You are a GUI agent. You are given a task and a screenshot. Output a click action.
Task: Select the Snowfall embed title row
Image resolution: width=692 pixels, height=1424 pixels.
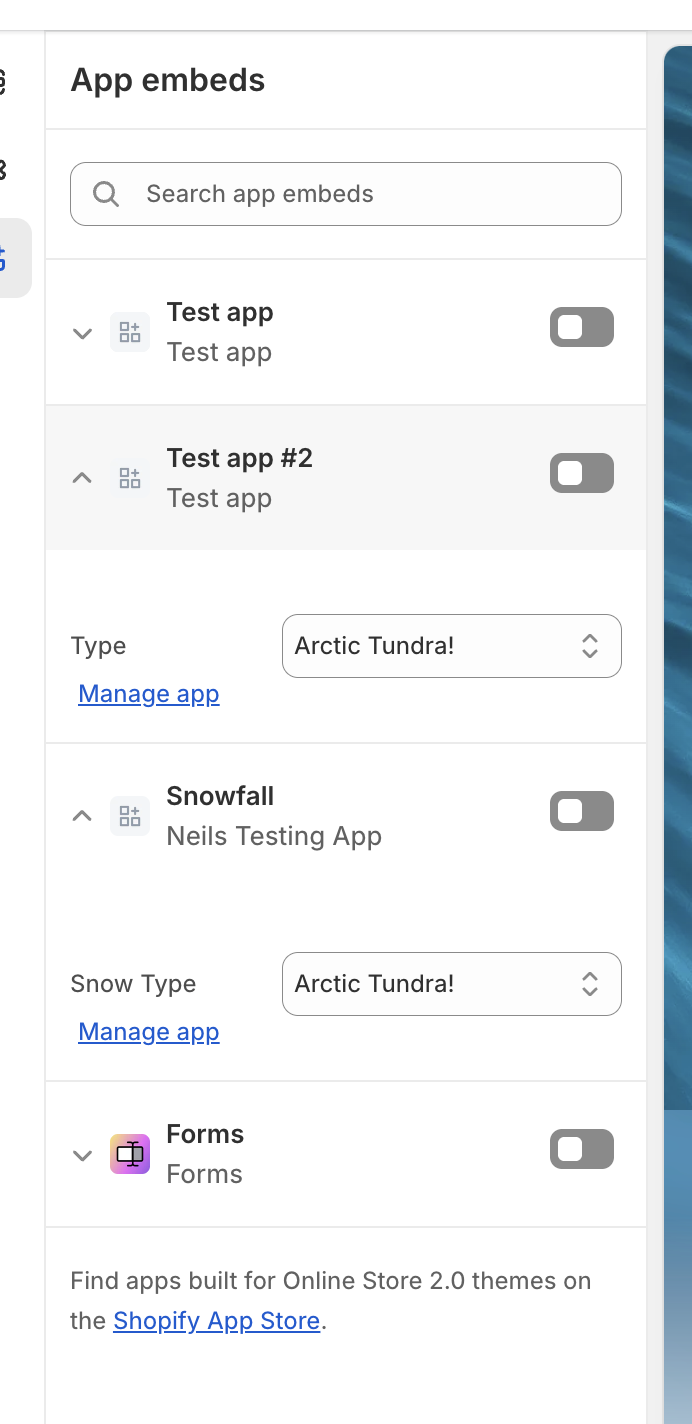(x=220, y=797)
